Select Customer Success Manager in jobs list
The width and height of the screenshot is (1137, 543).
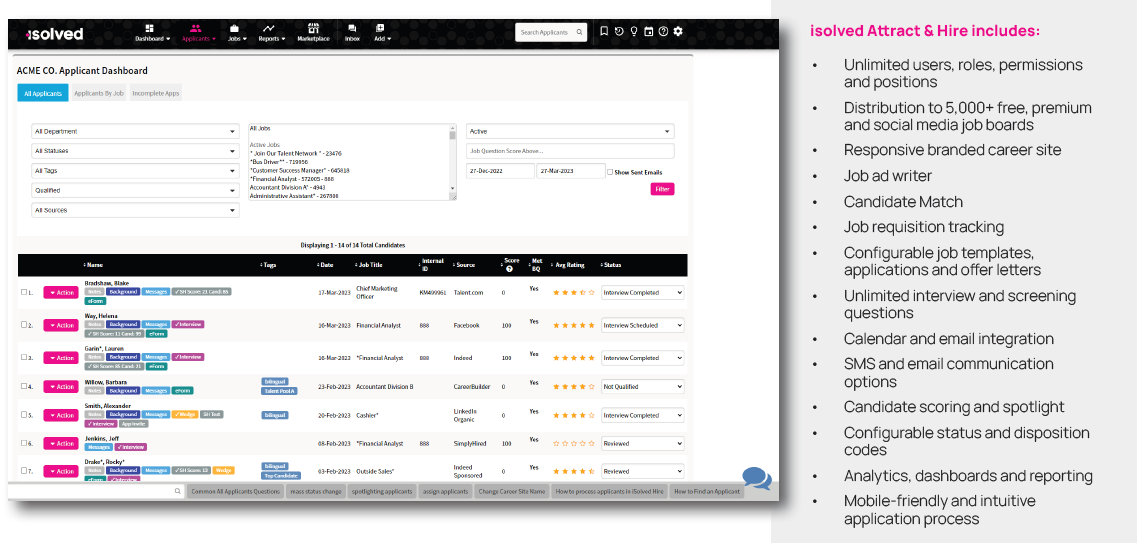click(x=299, y=170)
